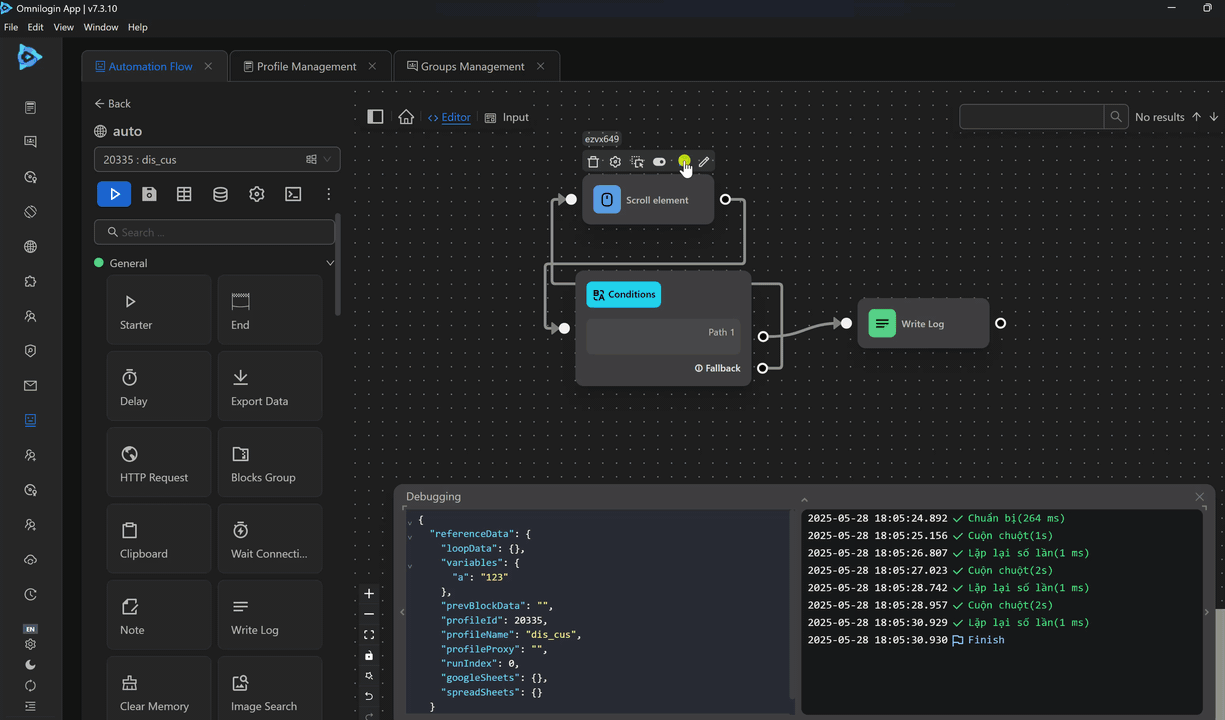This screenshot has width=1225, height=720.
Task: Switch to the Input view
Action: coord(507,117)
